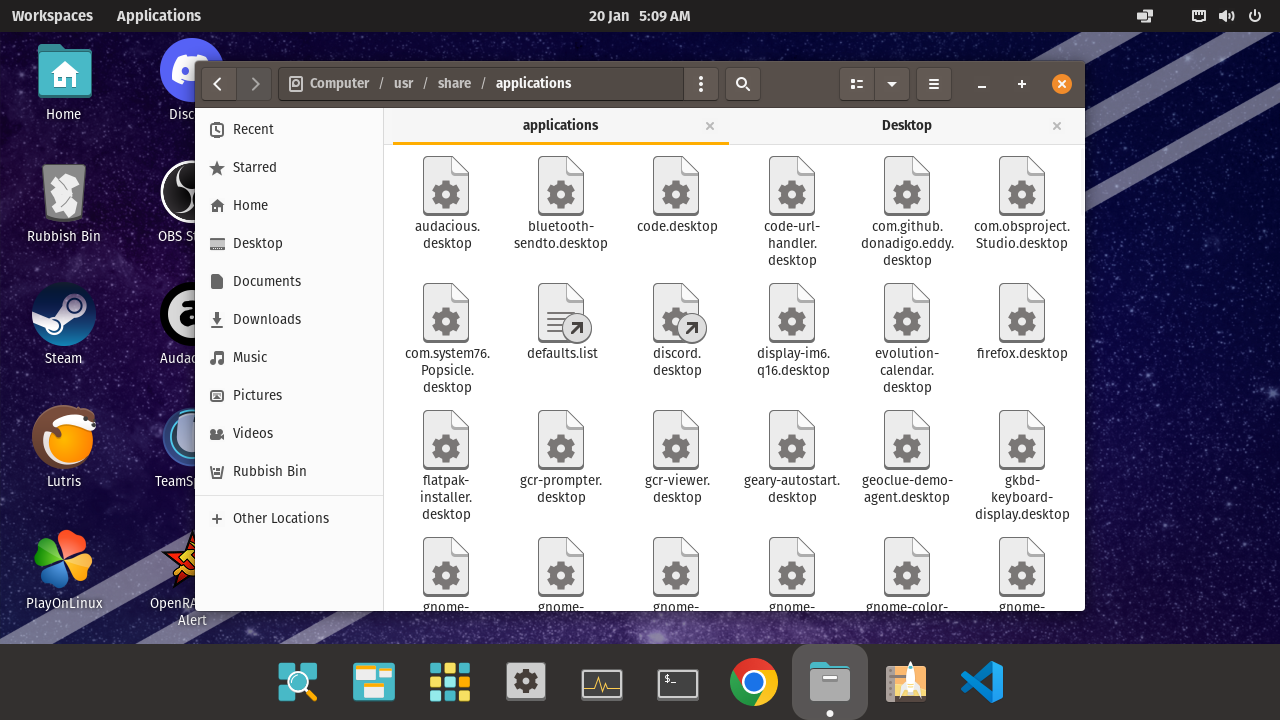
Task: Go forward with the forward arrow button
Action: tap(255, 84)
